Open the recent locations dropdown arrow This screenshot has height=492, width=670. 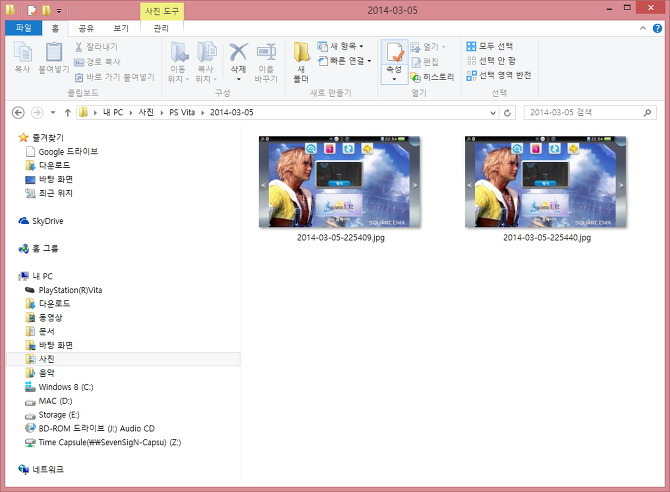point(53,113)
